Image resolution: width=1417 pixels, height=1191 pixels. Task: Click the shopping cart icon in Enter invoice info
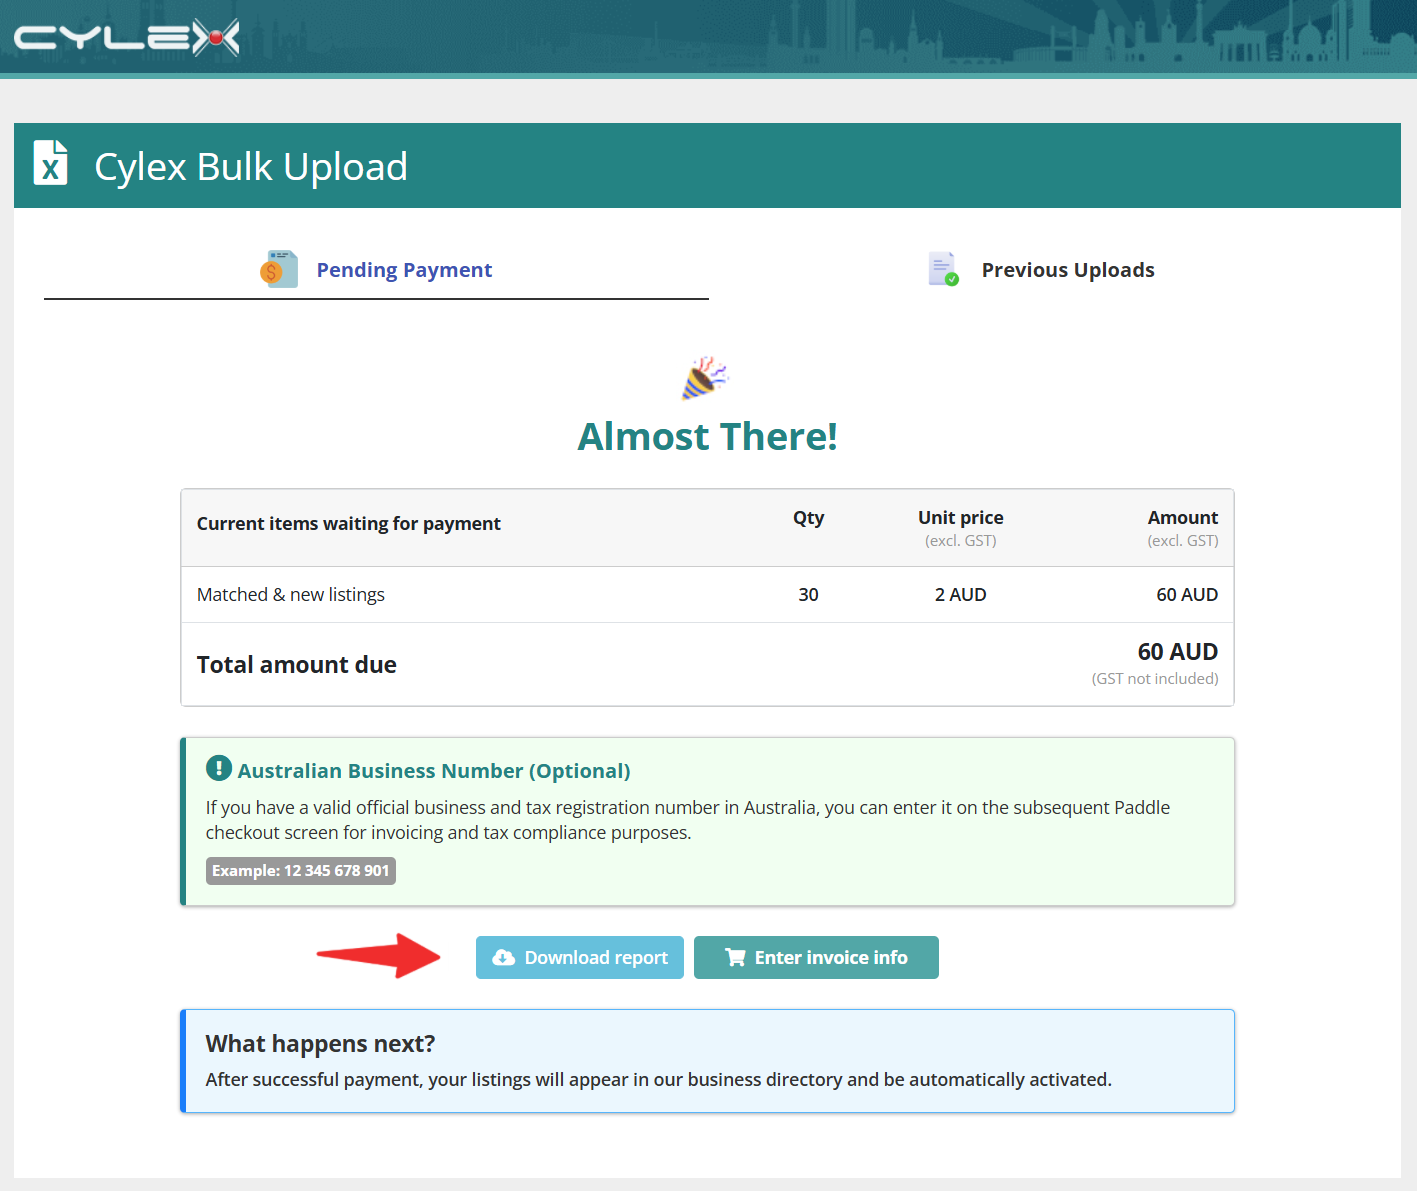(735, 958)
